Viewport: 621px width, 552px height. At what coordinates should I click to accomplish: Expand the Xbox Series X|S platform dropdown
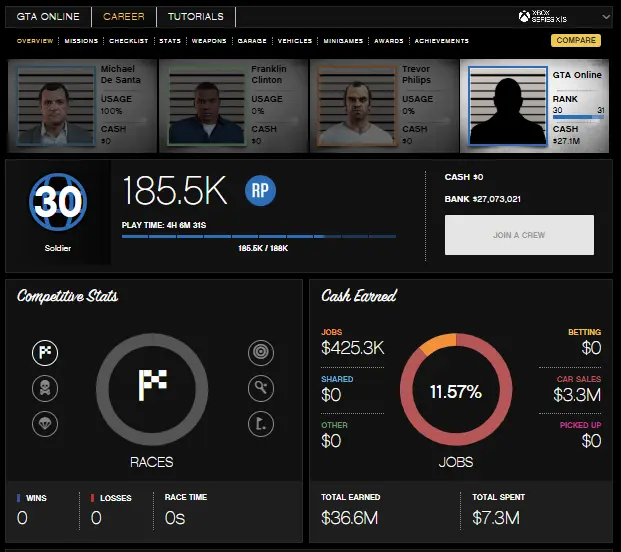(x=606, y=17)
